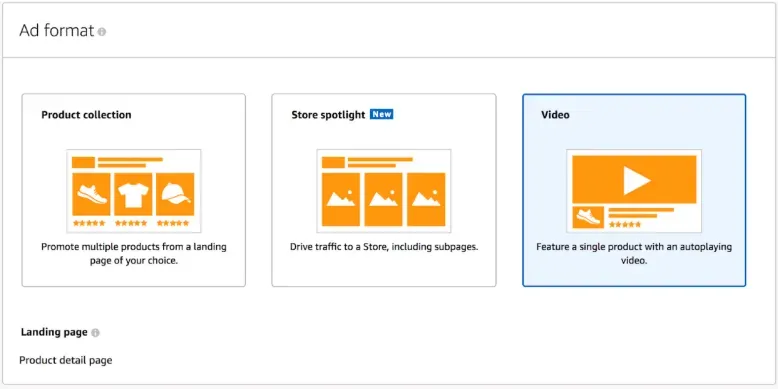Viewport: 778px width, 389px height.
Task: Choose the Store spotlight ad format card
Action: (x=384, y=190)
